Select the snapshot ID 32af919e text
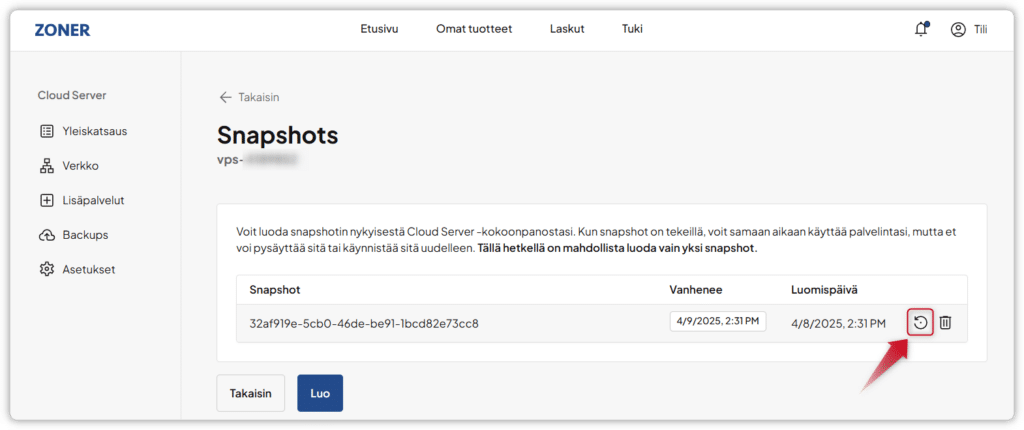 pos(364,323)
